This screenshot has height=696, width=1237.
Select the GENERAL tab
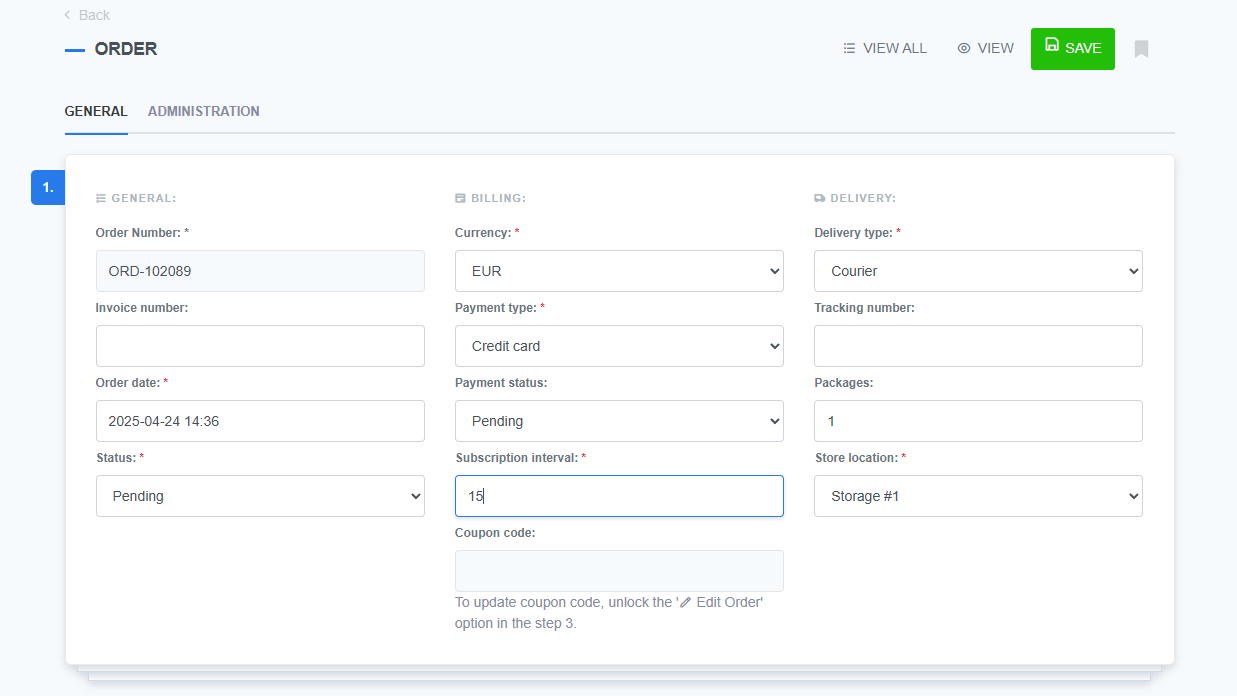pyautogui.click(x=96, y=111)
